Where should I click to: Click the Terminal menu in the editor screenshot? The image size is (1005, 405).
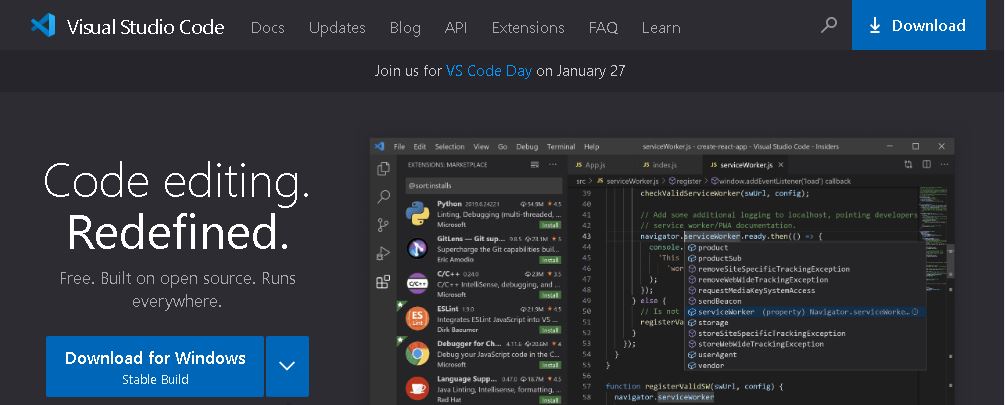[x=561, y=146]
